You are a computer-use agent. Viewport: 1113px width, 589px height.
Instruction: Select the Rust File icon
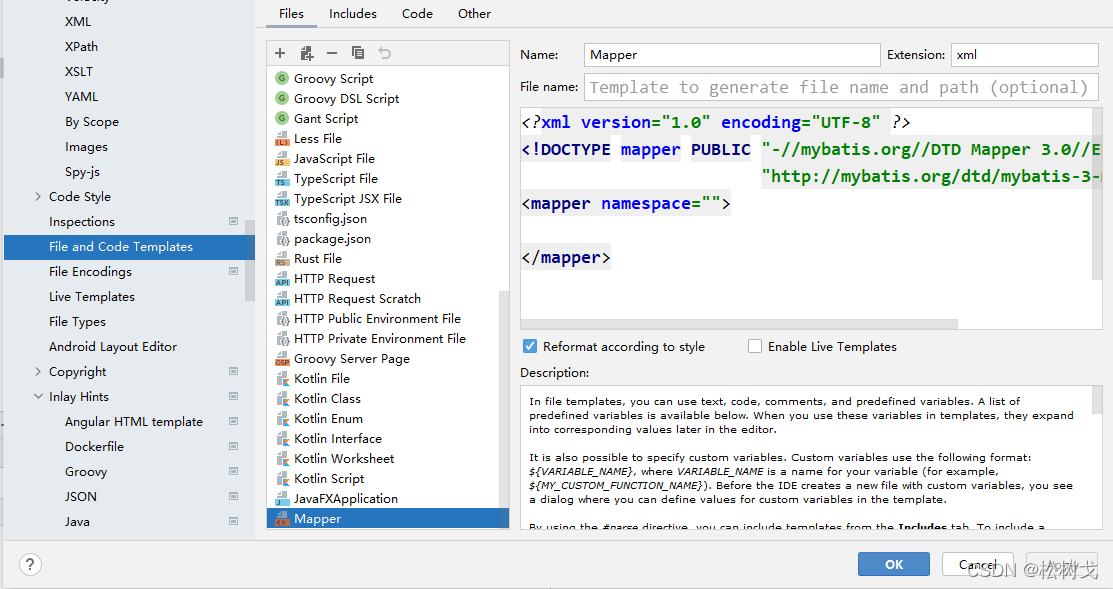[282, 258]
